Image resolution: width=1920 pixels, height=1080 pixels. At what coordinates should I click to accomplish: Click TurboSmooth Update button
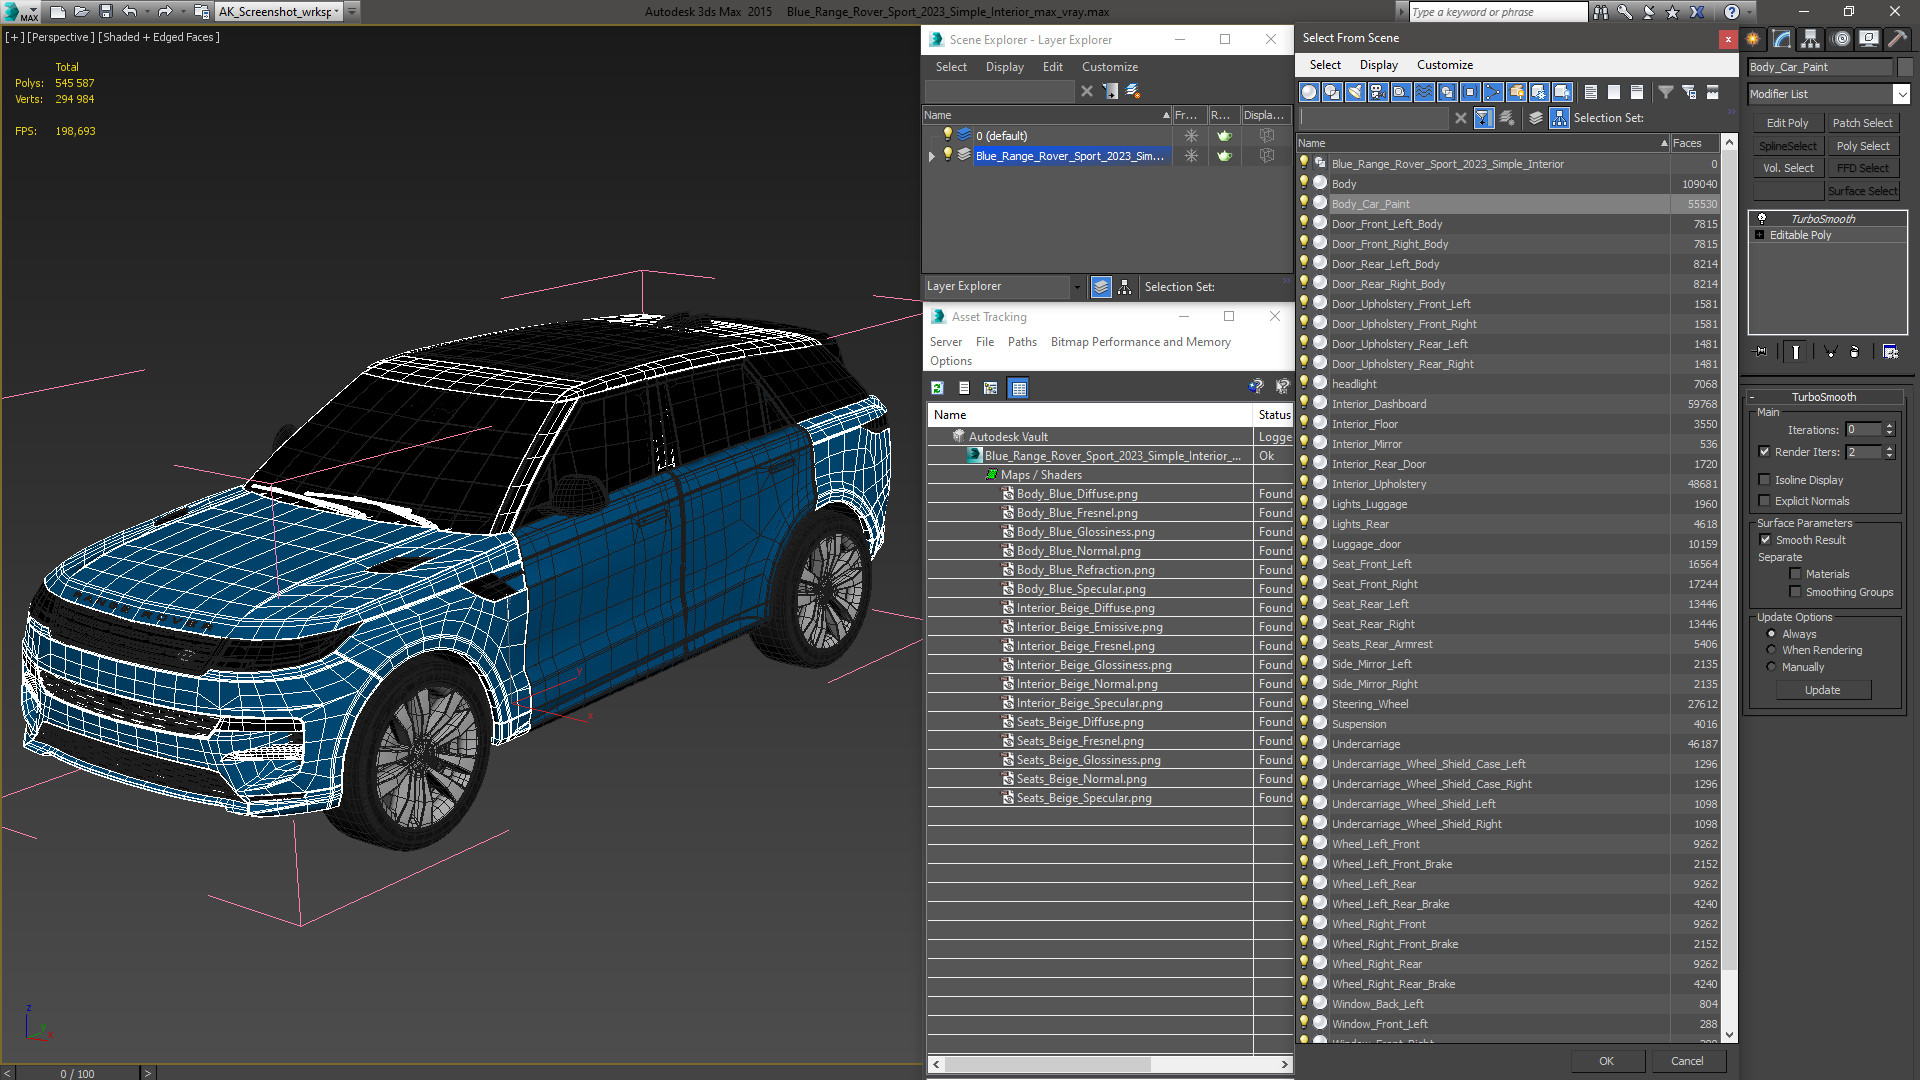[x=1822, y=690]
